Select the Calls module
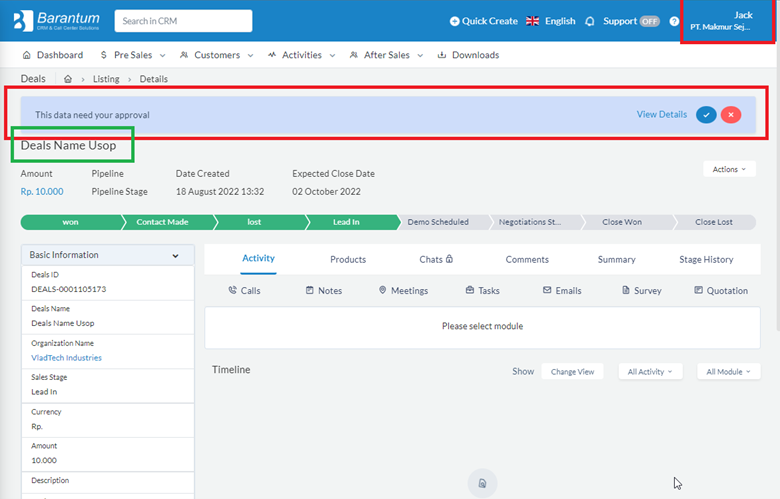The height and width of the screenshot is (499, 780). click(x=244, y=291)
